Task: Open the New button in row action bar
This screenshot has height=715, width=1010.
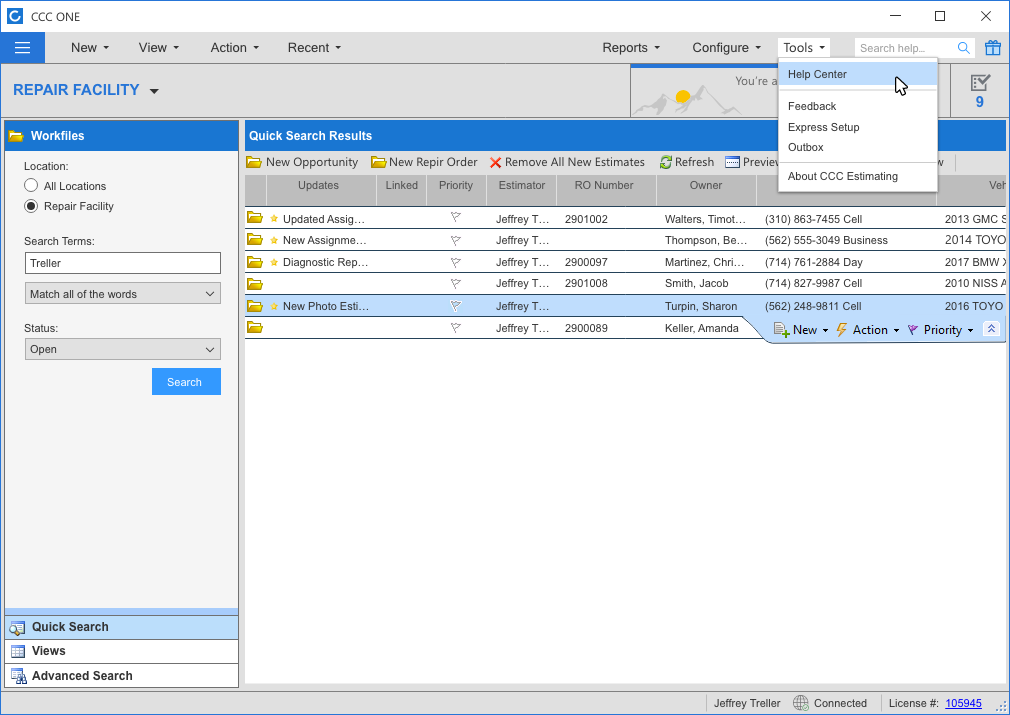Action: click(x=801, y=330)
